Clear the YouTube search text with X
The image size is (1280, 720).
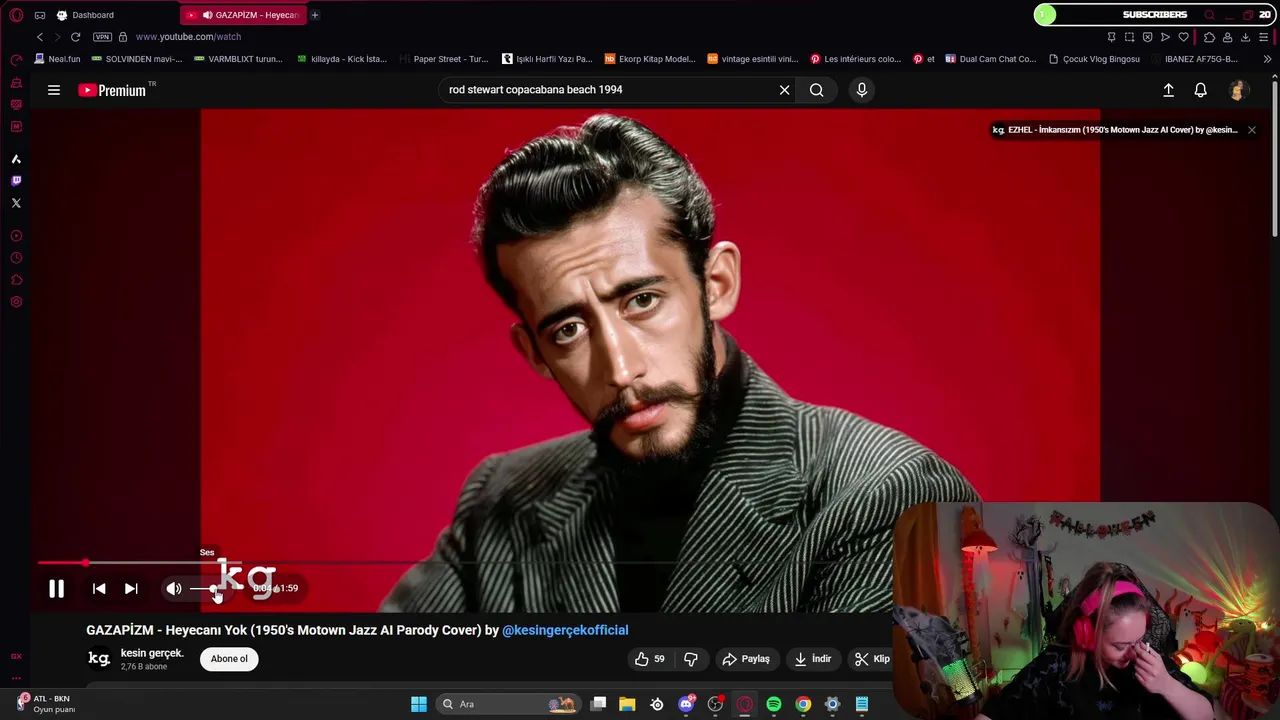[784, 90]
